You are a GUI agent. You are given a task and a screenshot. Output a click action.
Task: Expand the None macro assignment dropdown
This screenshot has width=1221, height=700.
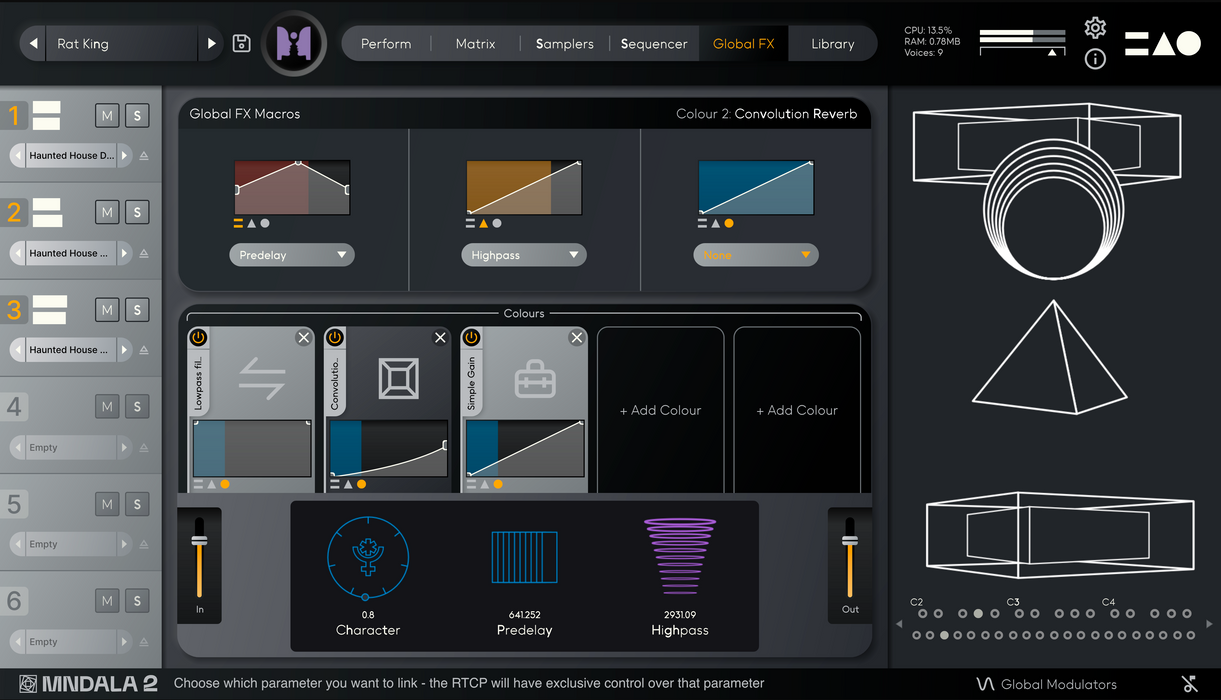[755, 255]
